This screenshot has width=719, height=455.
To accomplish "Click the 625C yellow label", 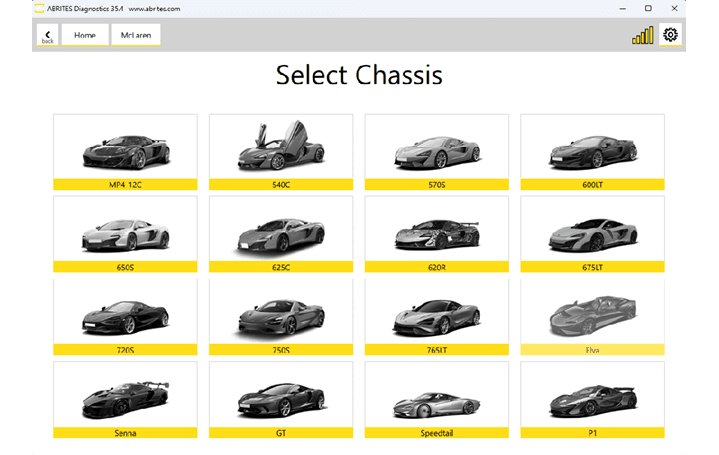I will pyautogui.click(x=281, y=267).
